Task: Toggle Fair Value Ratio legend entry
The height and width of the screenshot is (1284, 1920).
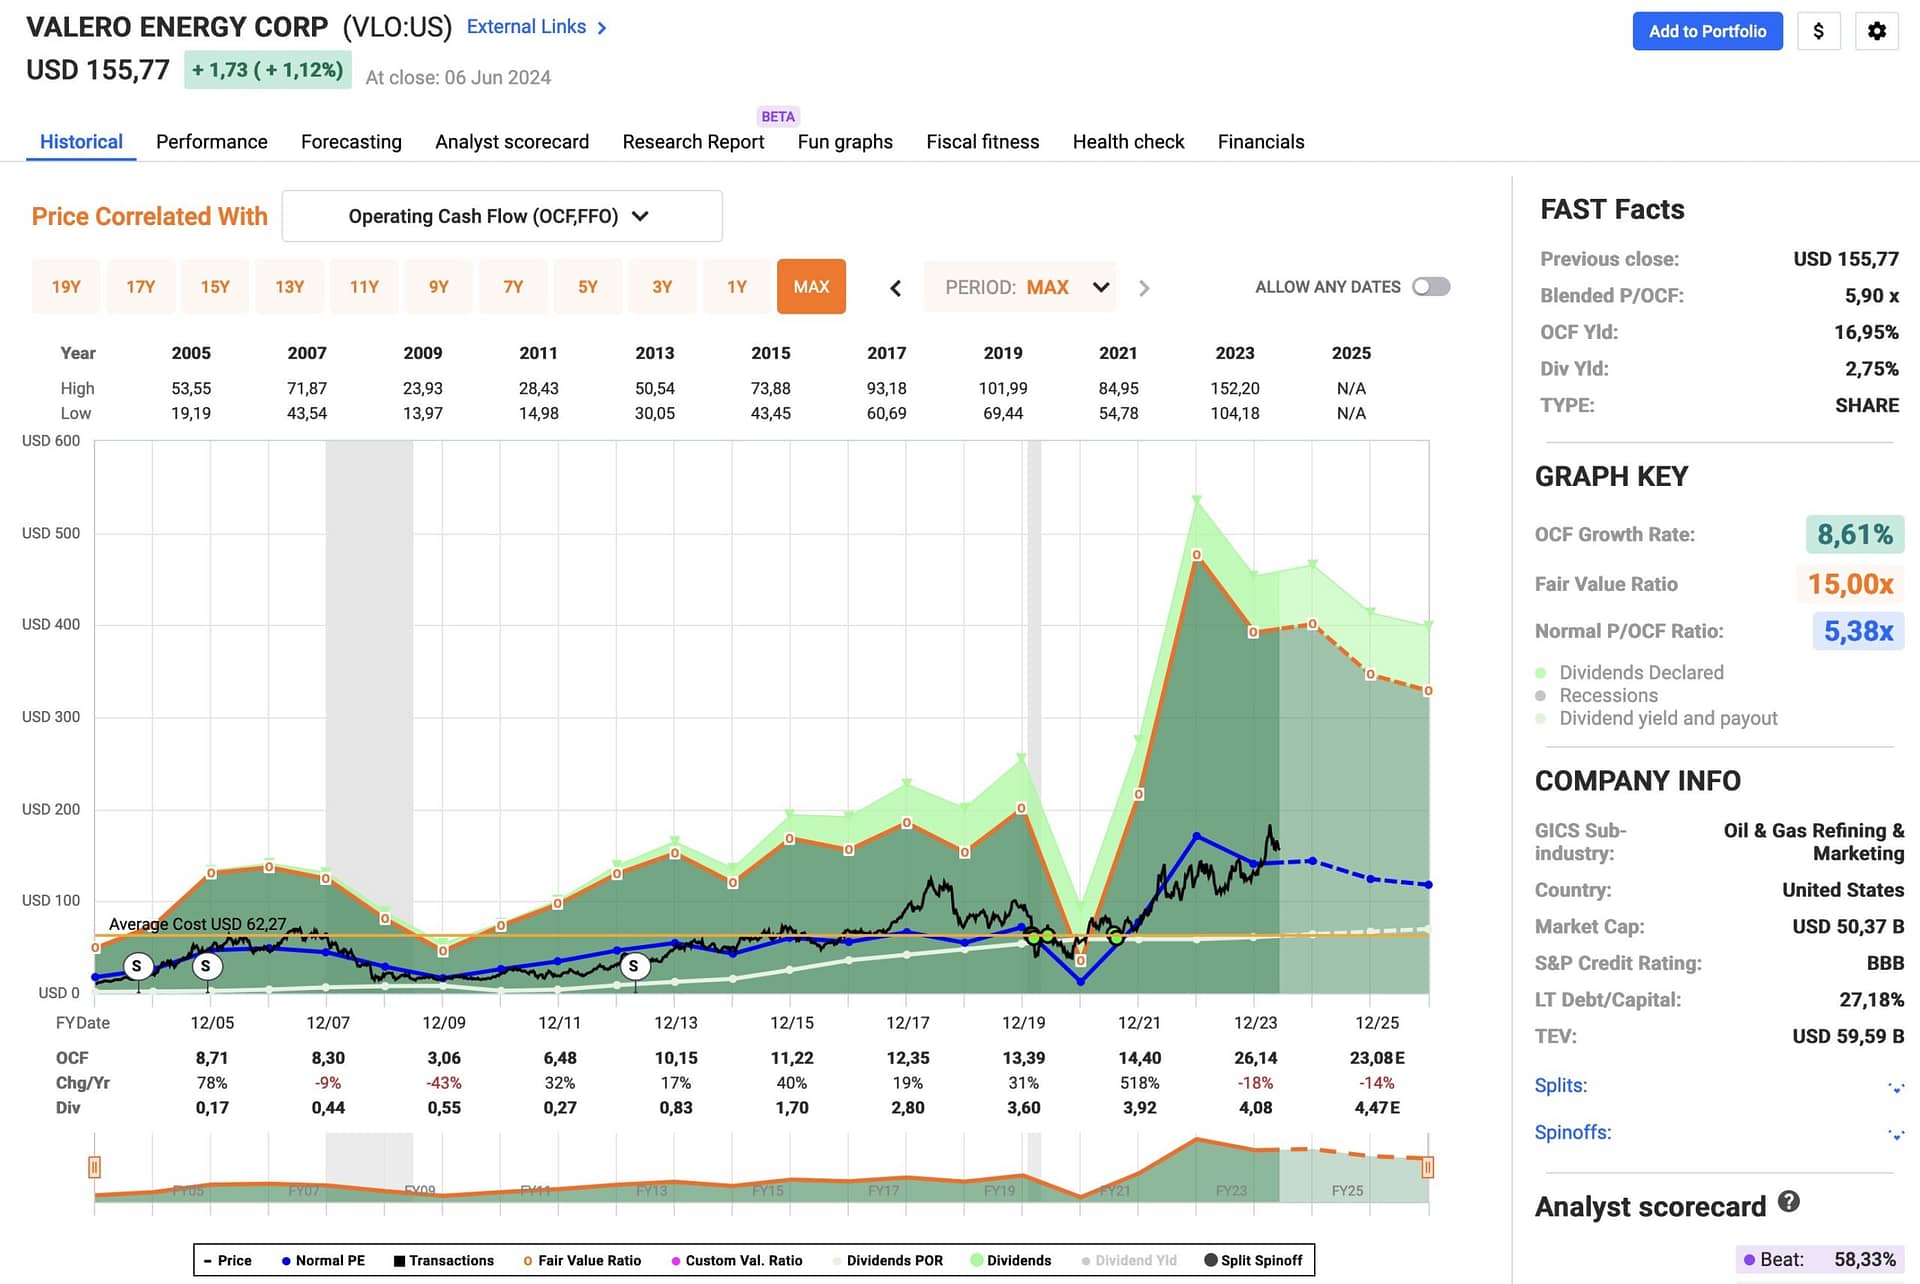Action: [x=582, y=1260]
